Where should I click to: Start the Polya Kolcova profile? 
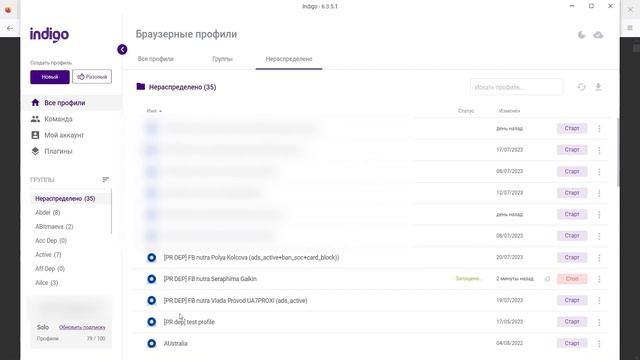click(572, 258)
